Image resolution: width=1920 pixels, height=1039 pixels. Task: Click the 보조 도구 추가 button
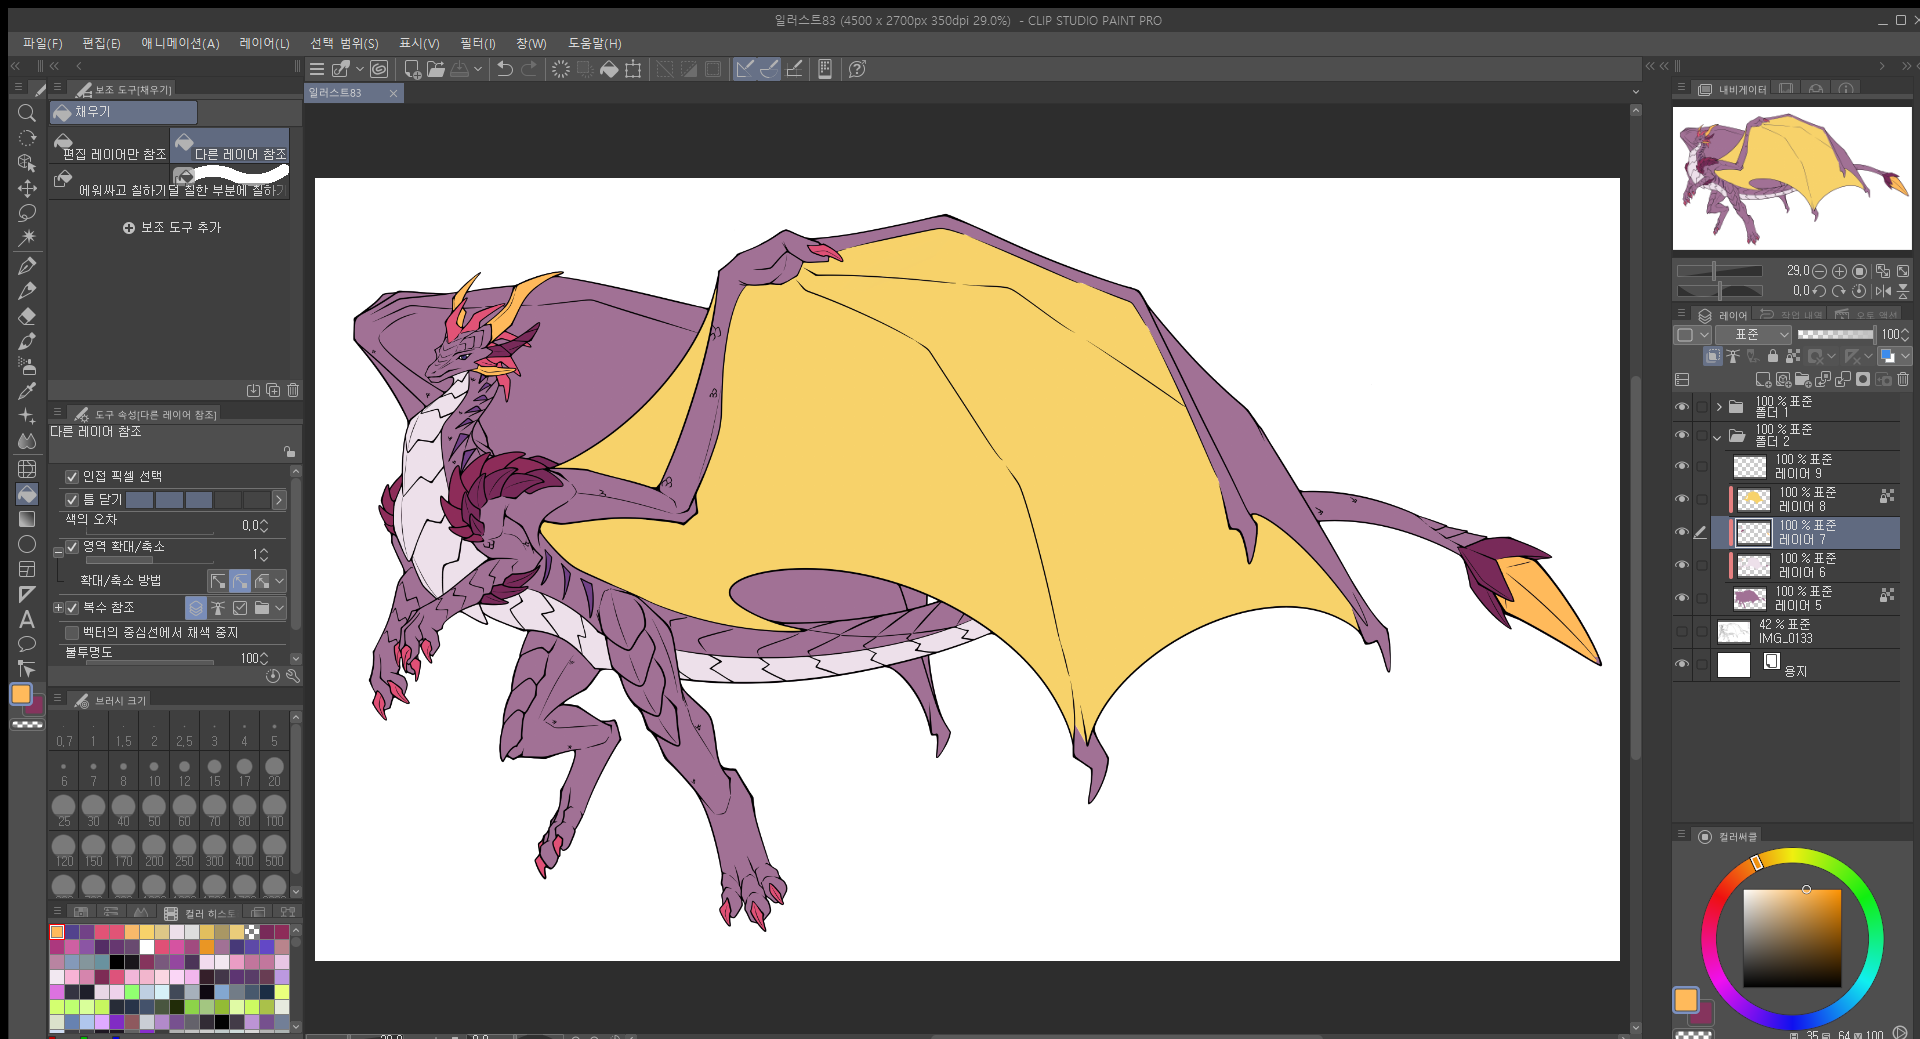coord(172,228)
